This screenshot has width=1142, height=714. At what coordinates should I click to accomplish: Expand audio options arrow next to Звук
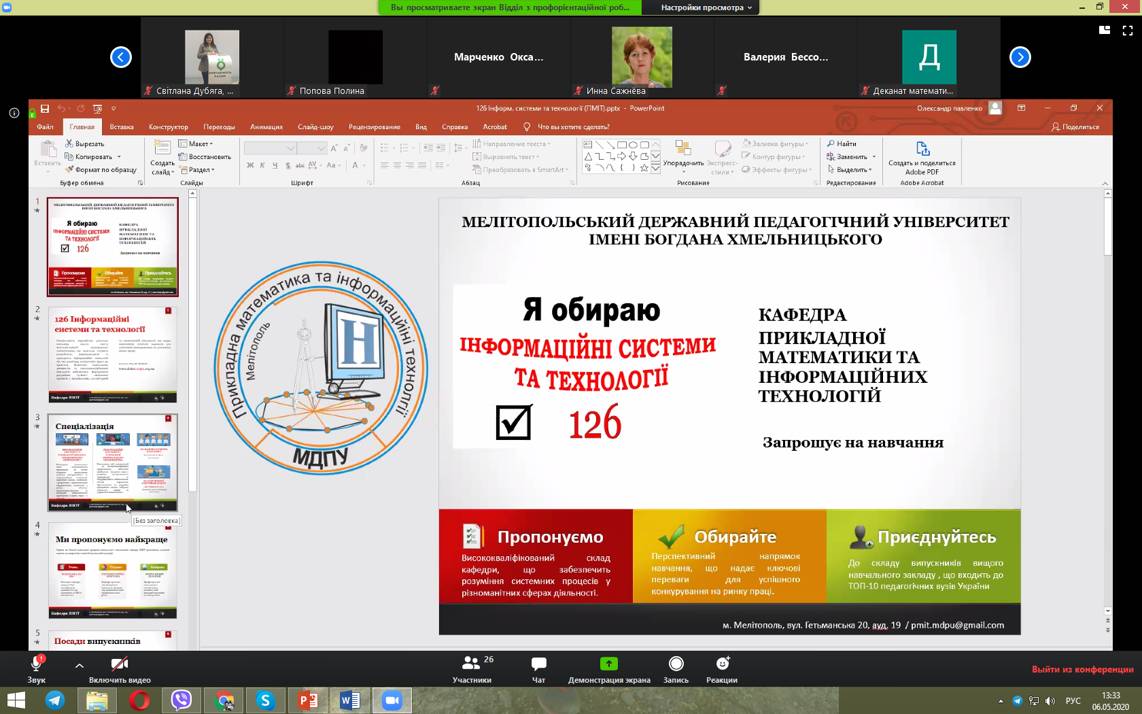click(79, 665)
